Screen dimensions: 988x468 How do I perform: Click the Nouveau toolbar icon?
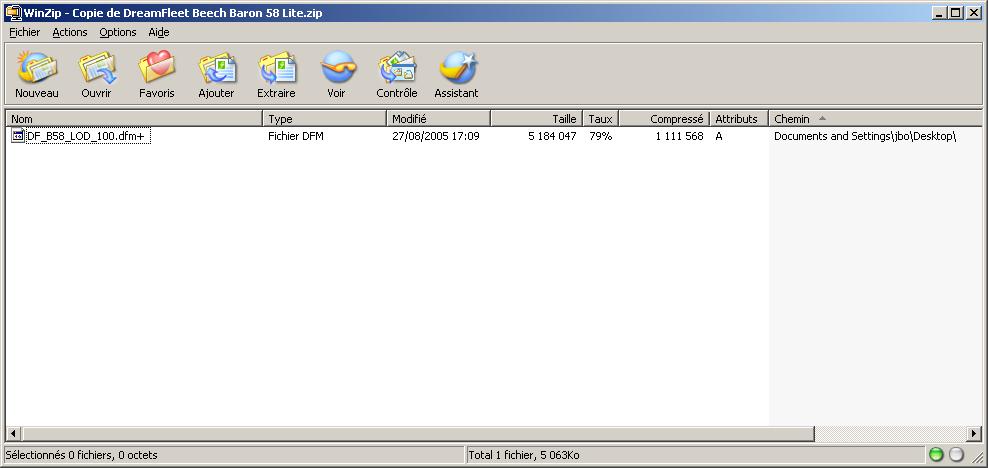pos(37,67)
